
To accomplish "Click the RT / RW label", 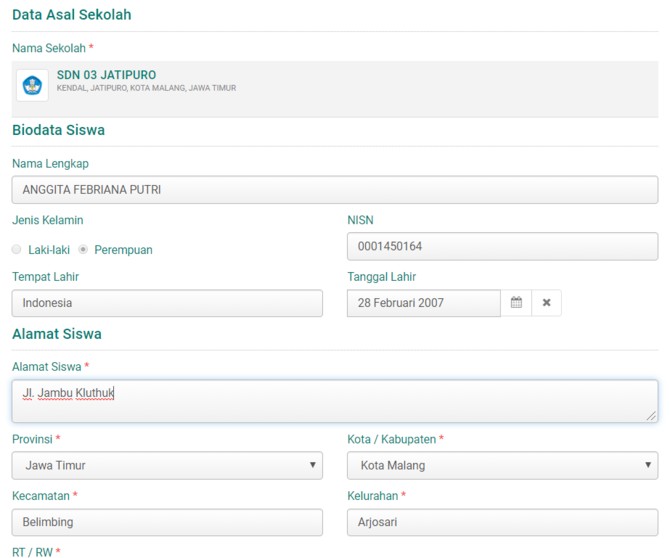I will pyautogui.click(x=32, y=552).
